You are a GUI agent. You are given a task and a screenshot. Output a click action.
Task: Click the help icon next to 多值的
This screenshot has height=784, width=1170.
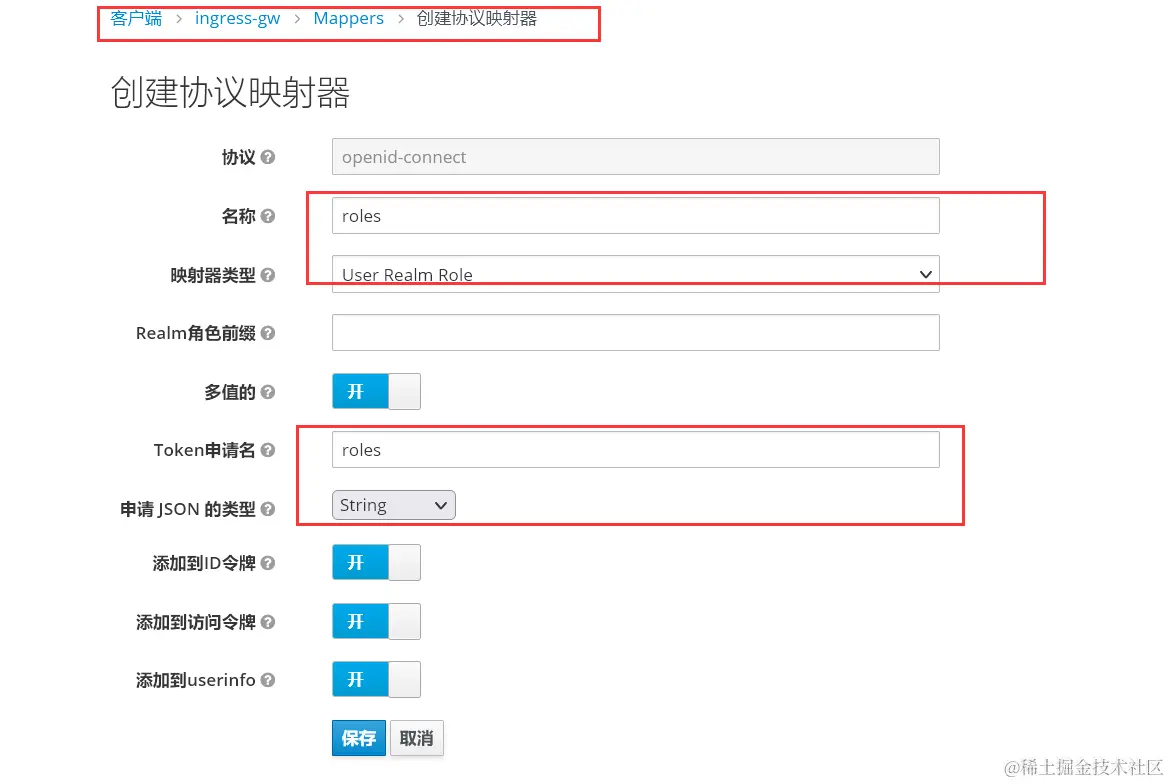[268, 392]
